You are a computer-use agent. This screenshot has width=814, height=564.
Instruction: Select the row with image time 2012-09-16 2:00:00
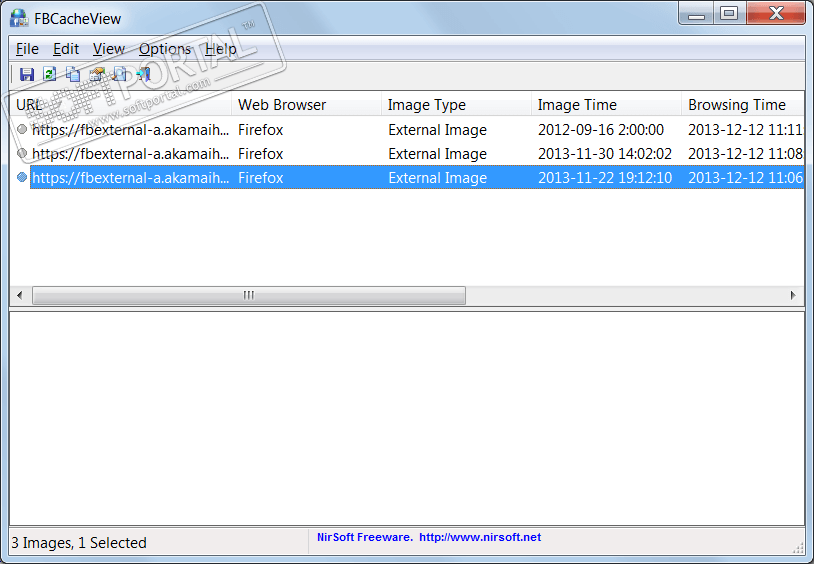(x=407, y=129)
